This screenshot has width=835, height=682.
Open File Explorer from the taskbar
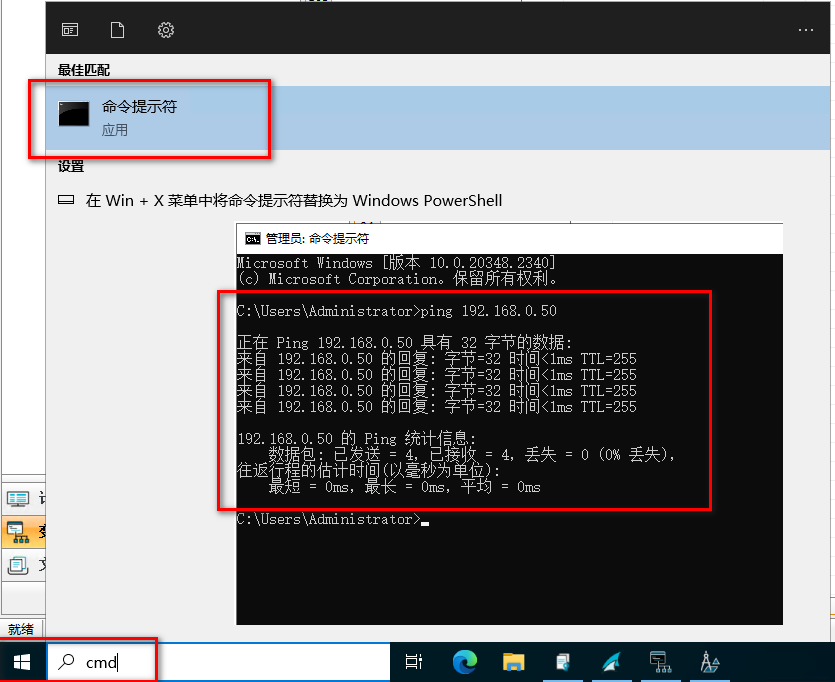click(x=514, y=661)
